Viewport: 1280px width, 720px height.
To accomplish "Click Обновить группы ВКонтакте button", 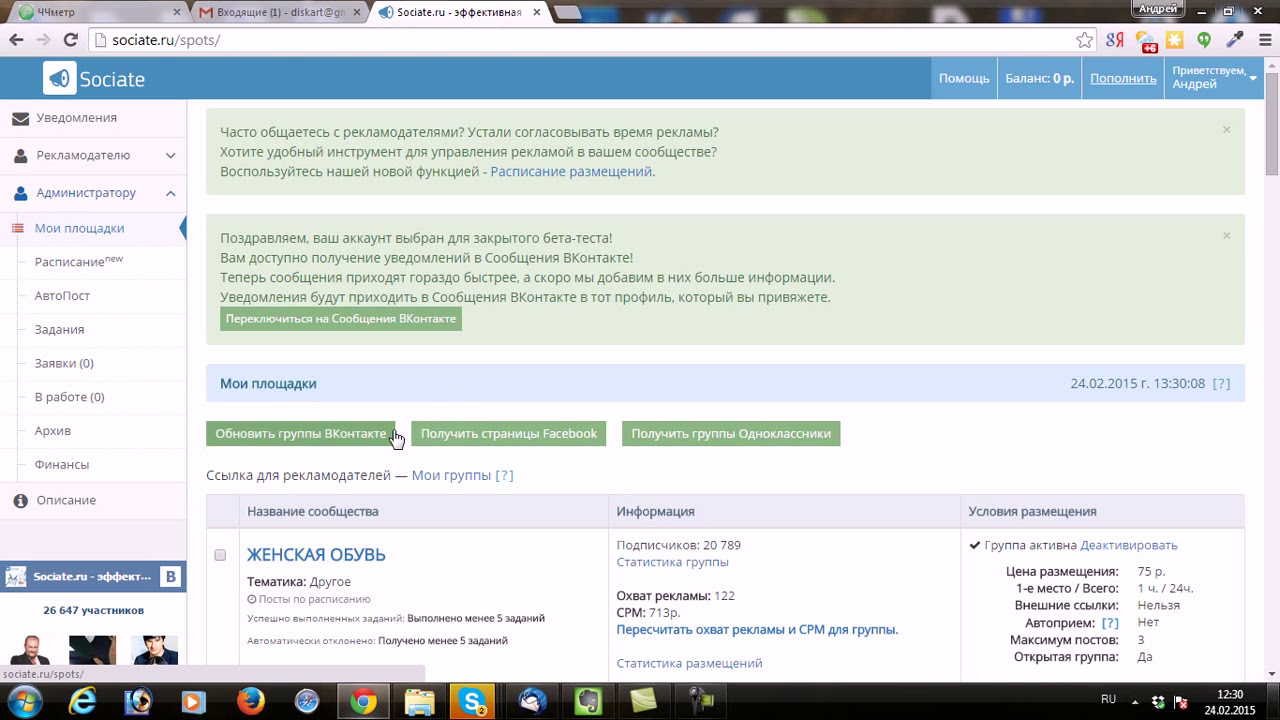I will pos(300,434).
